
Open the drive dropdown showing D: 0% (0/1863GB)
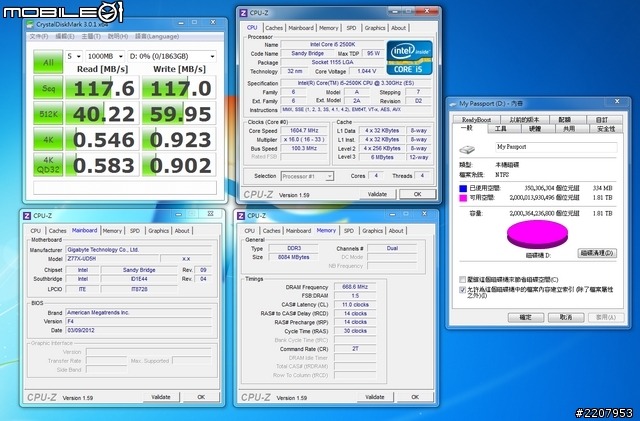[x=172, y=56]
